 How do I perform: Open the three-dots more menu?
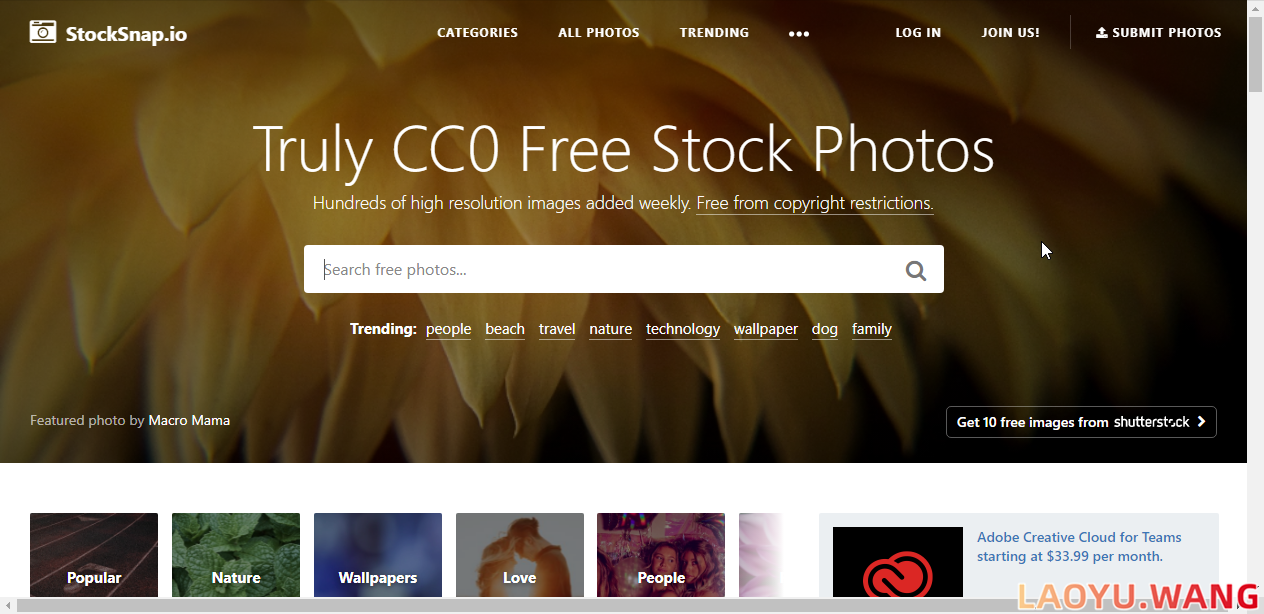pyautogui.click(x=798, y=33)
